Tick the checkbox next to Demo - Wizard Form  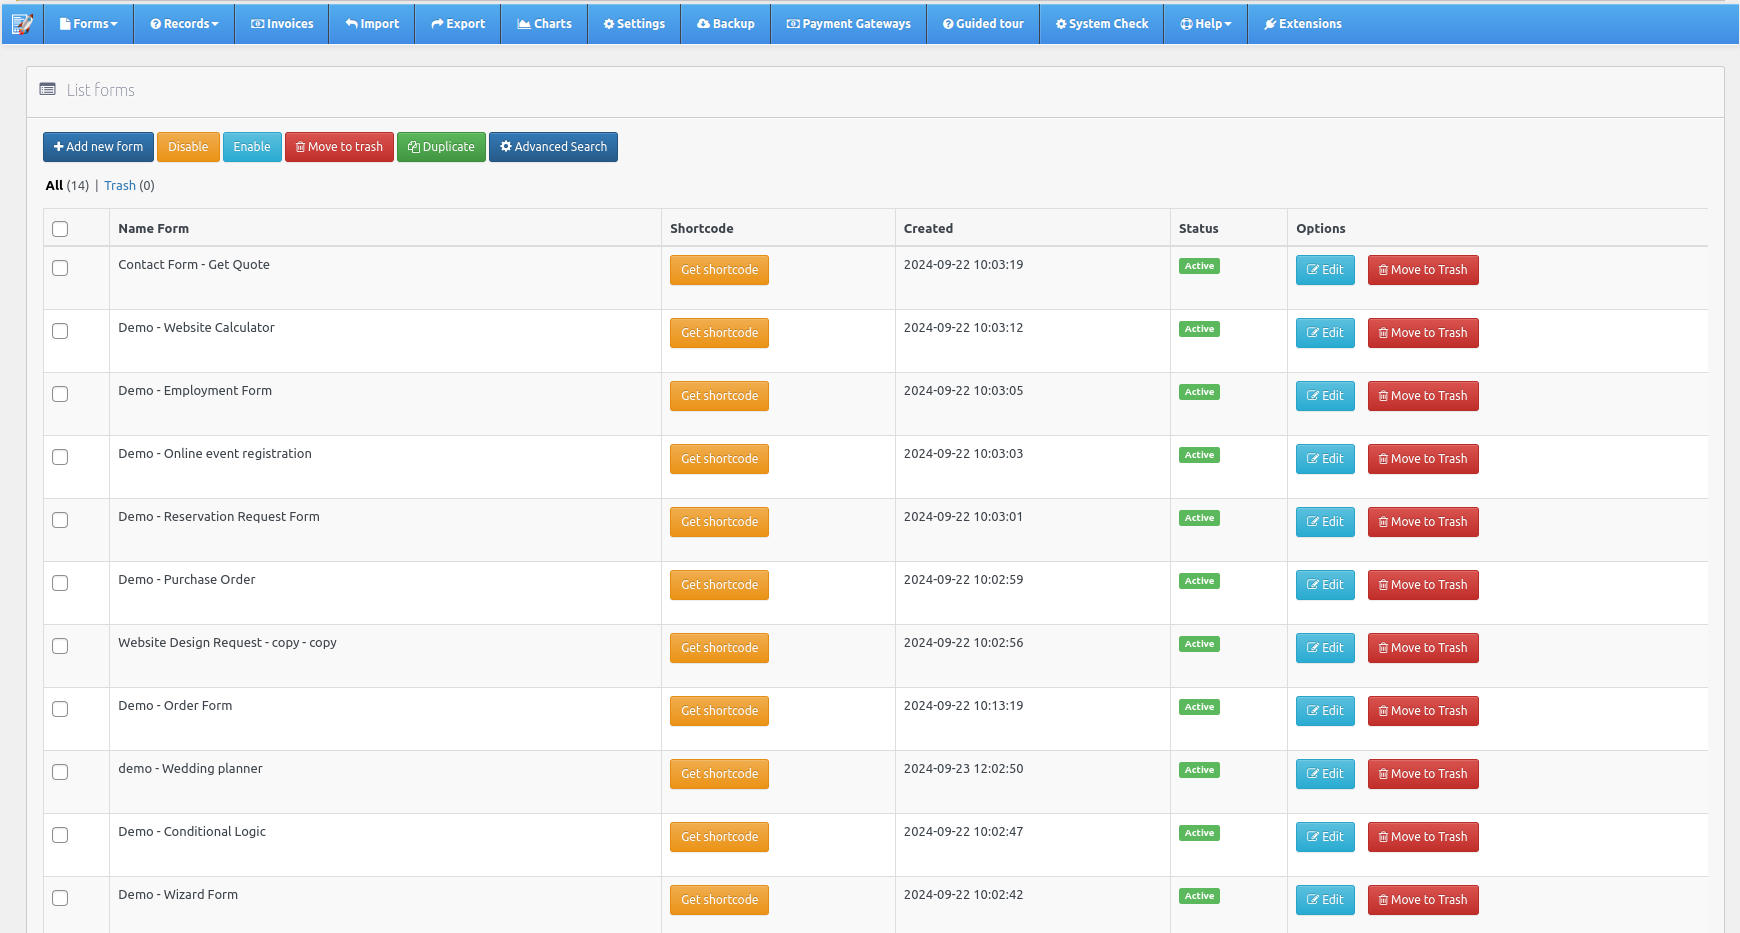pos(60,898)
